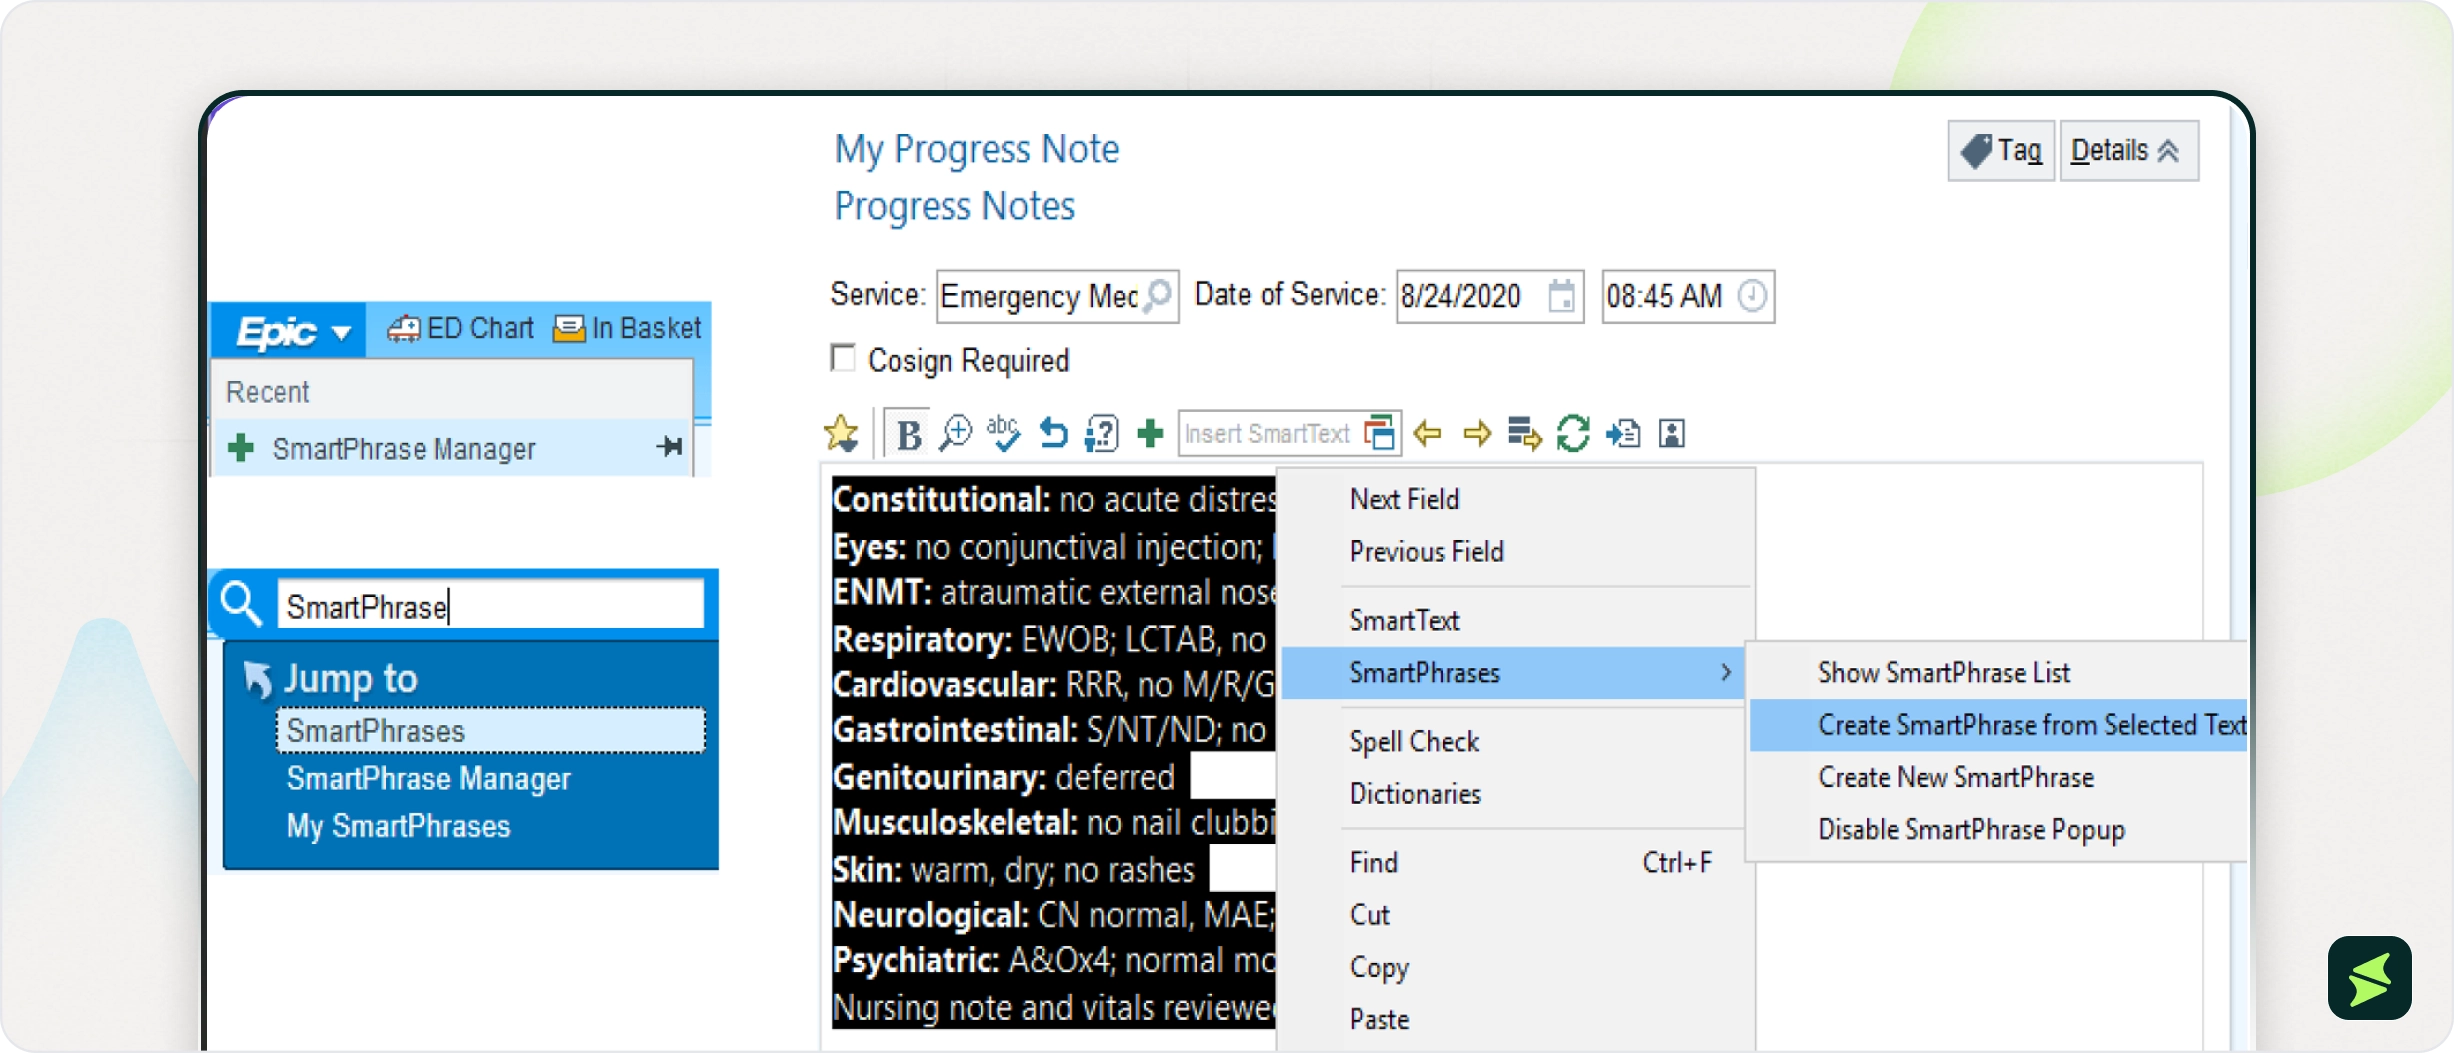
Task: Toggle Bold formatting in note toolbar
Action: coord(908,434)
